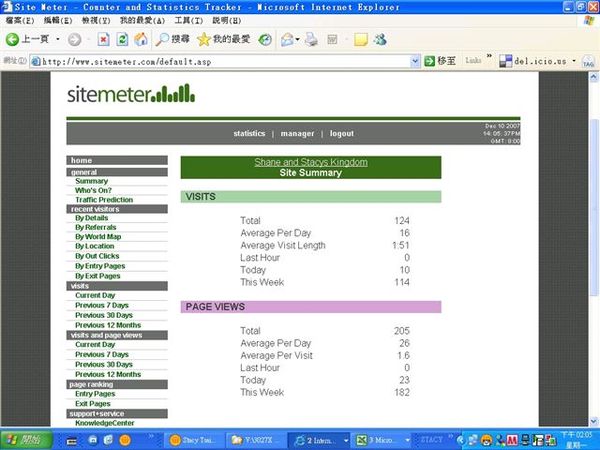
Task: Click the TAG toolbar icon
Action: [588, 61]
